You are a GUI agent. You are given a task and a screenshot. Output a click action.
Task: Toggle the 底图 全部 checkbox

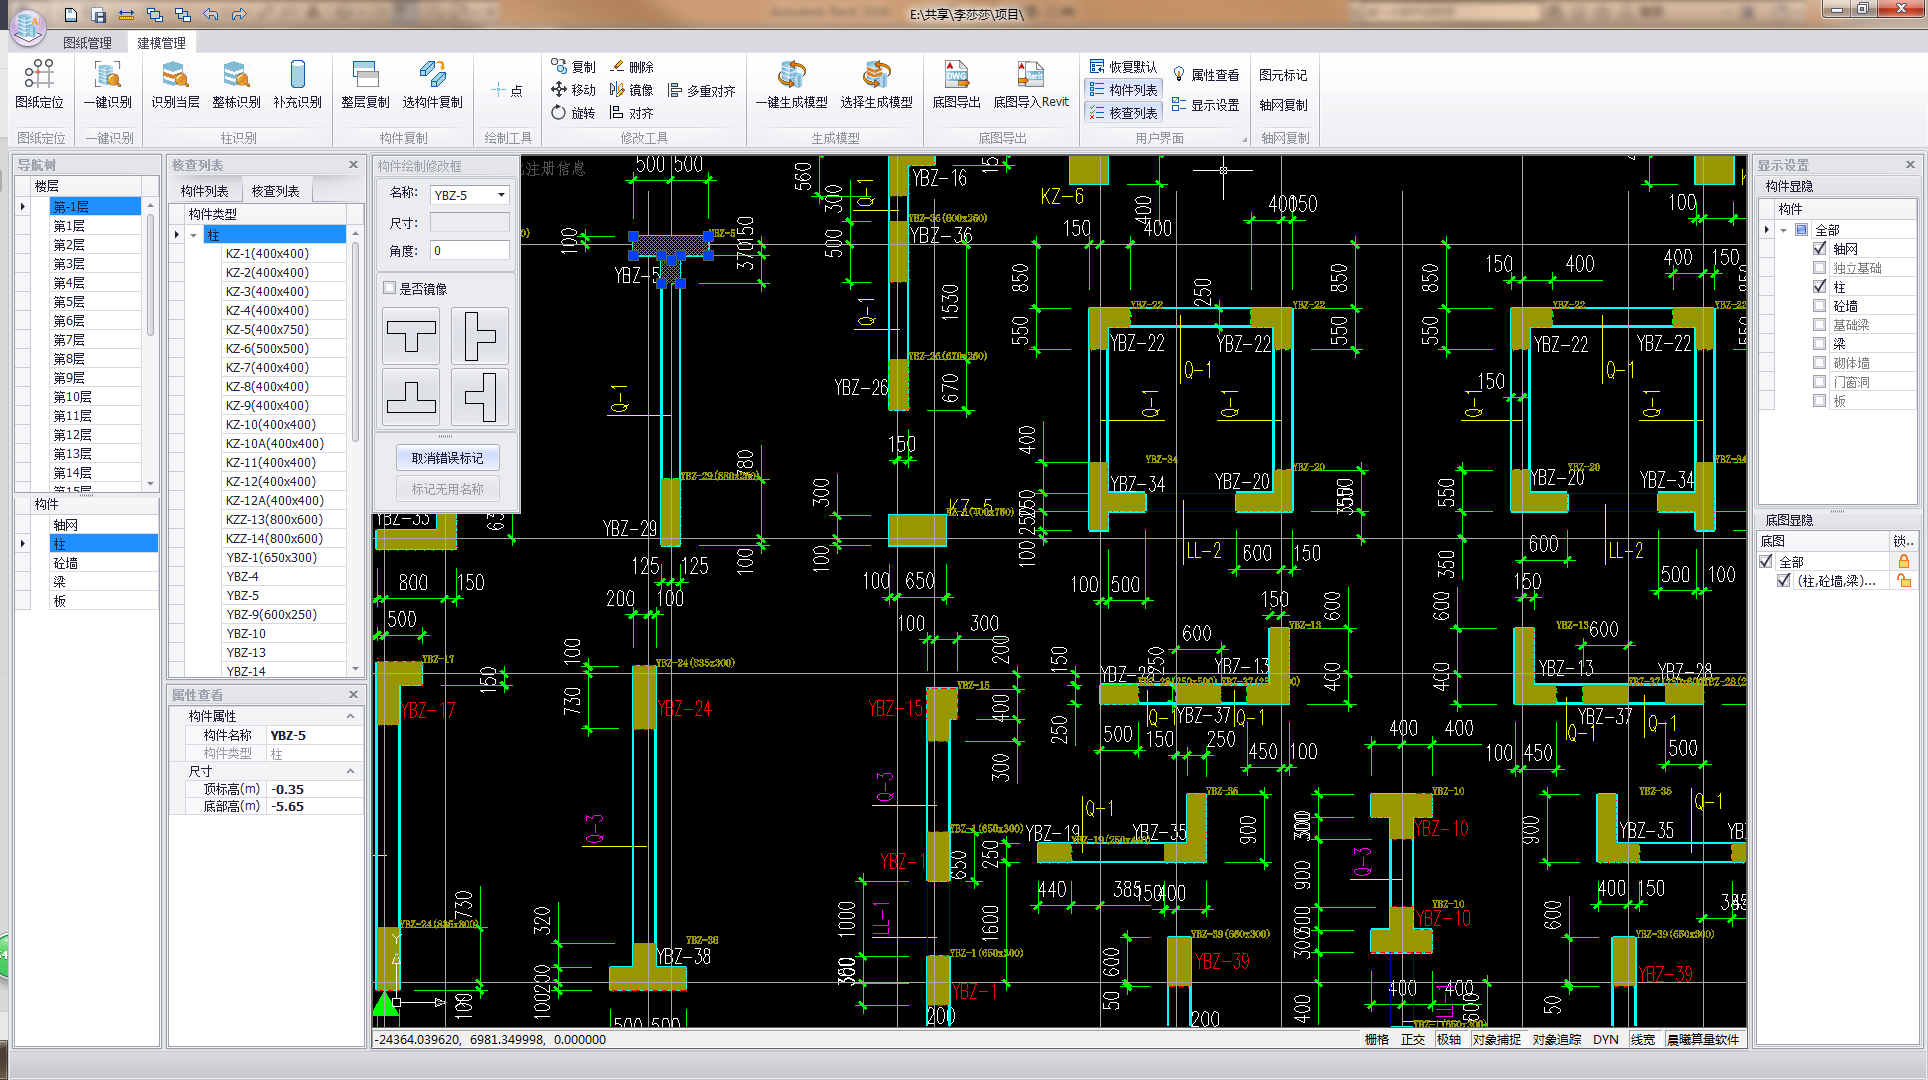[x=1767, y=562]
